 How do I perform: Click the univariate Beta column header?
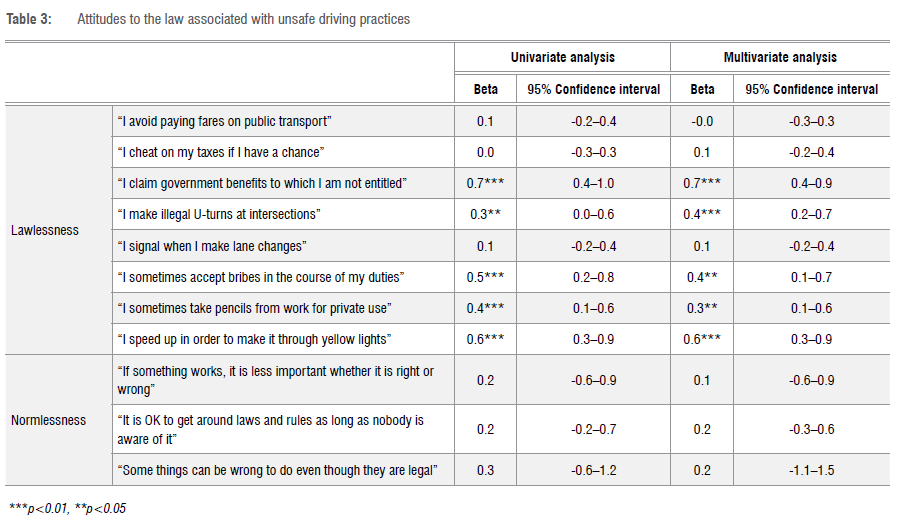486,89
